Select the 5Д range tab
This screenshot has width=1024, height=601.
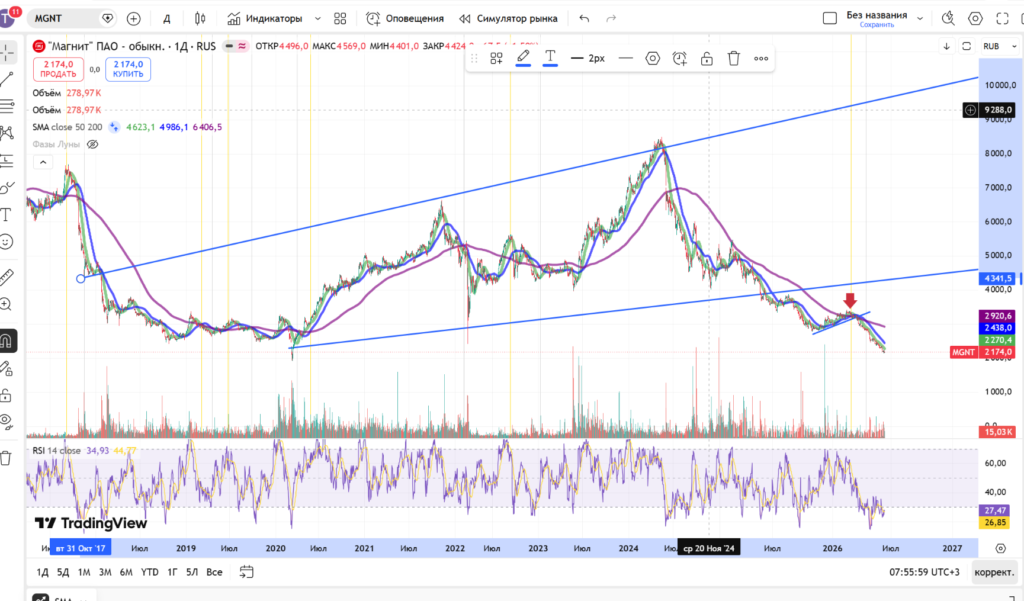pos(63,572)
